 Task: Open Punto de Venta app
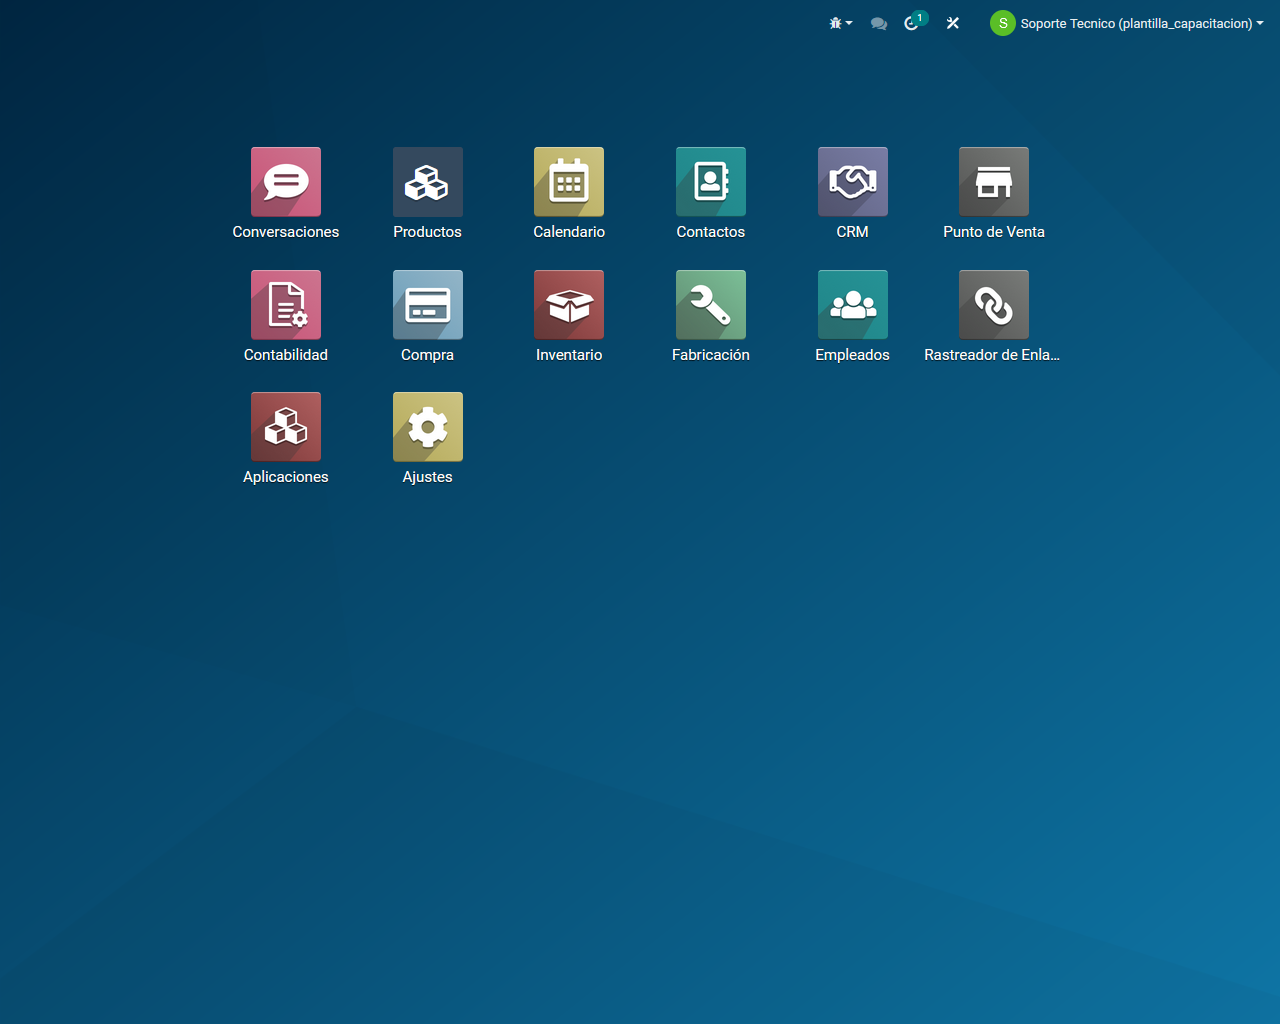coord(993,182)
